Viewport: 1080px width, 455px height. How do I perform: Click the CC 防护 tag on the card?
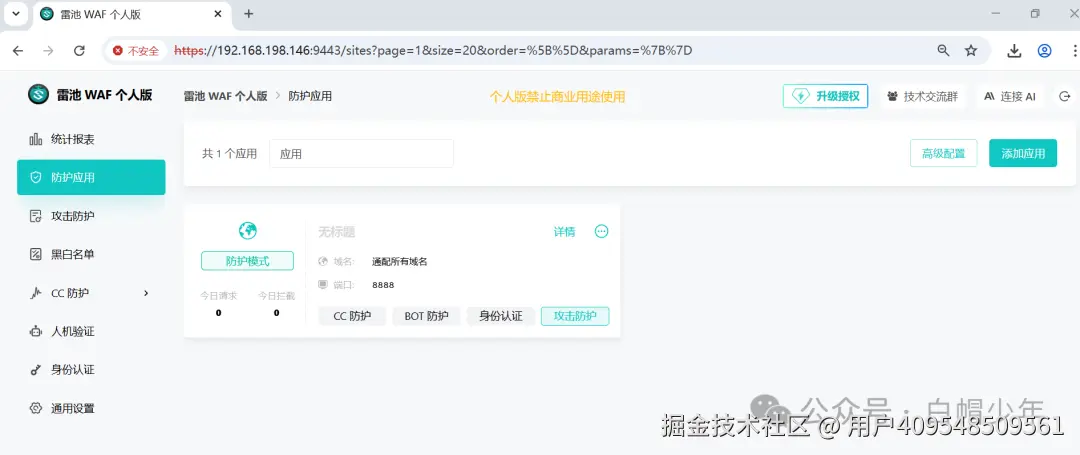coord(352,316)
